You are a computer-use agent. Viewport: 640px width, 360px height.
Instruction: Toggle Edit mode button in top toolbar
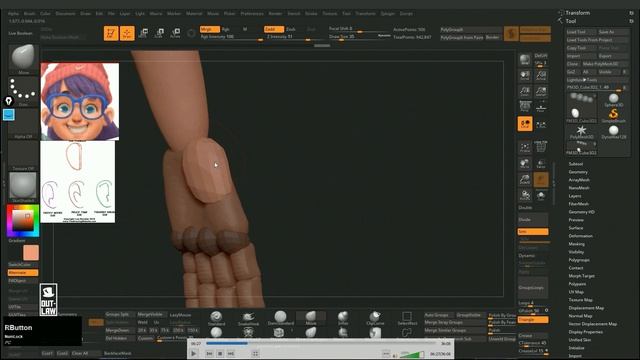111,33
